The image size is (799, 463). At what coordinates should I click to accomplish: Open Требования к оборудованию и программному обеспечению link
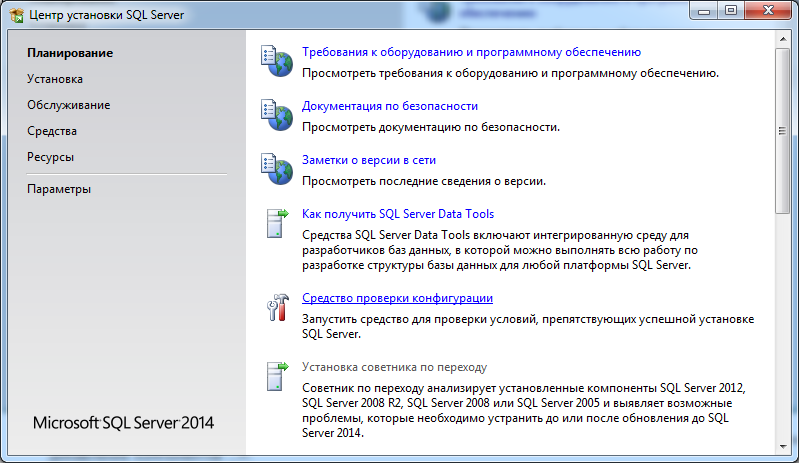pyautogui.click(x=471, y=52)
